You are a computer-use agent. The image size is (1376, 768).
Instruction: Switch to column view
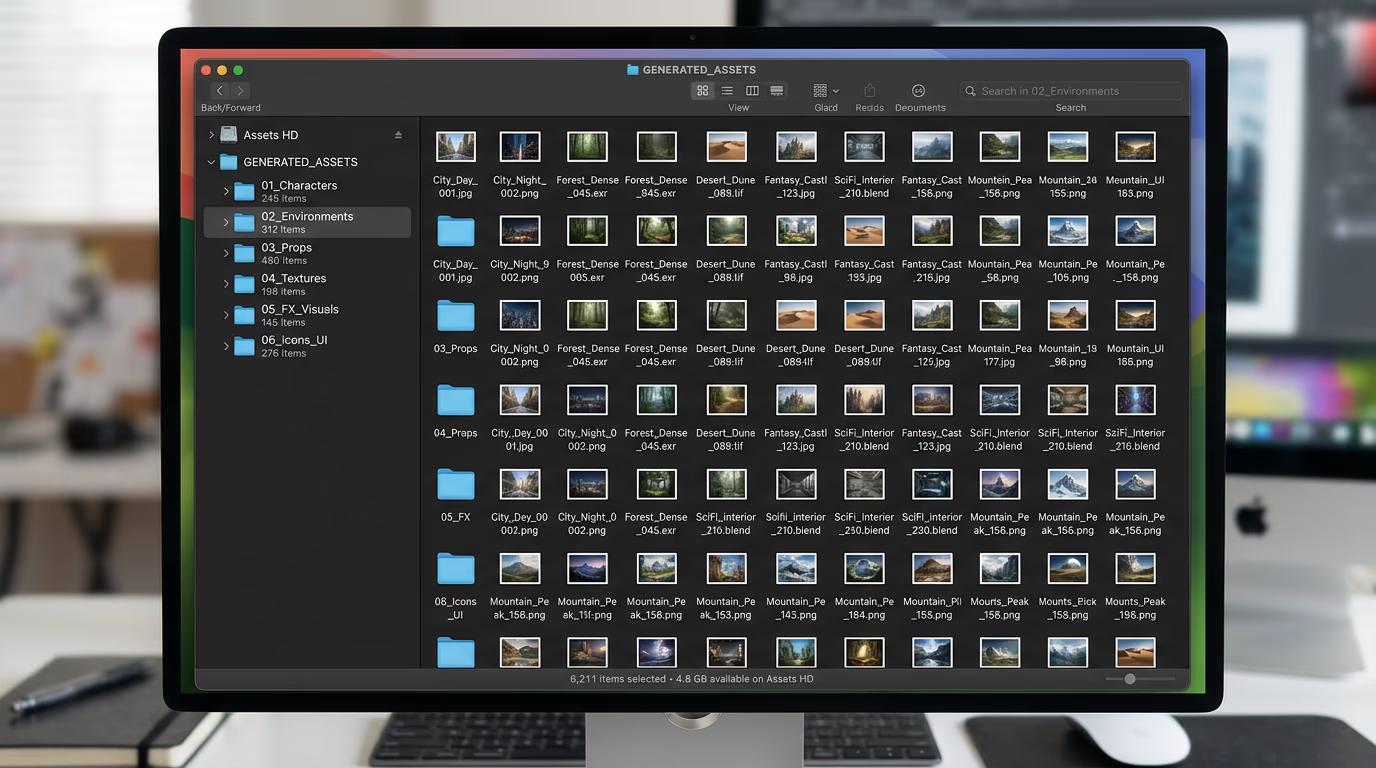(752, 91)
